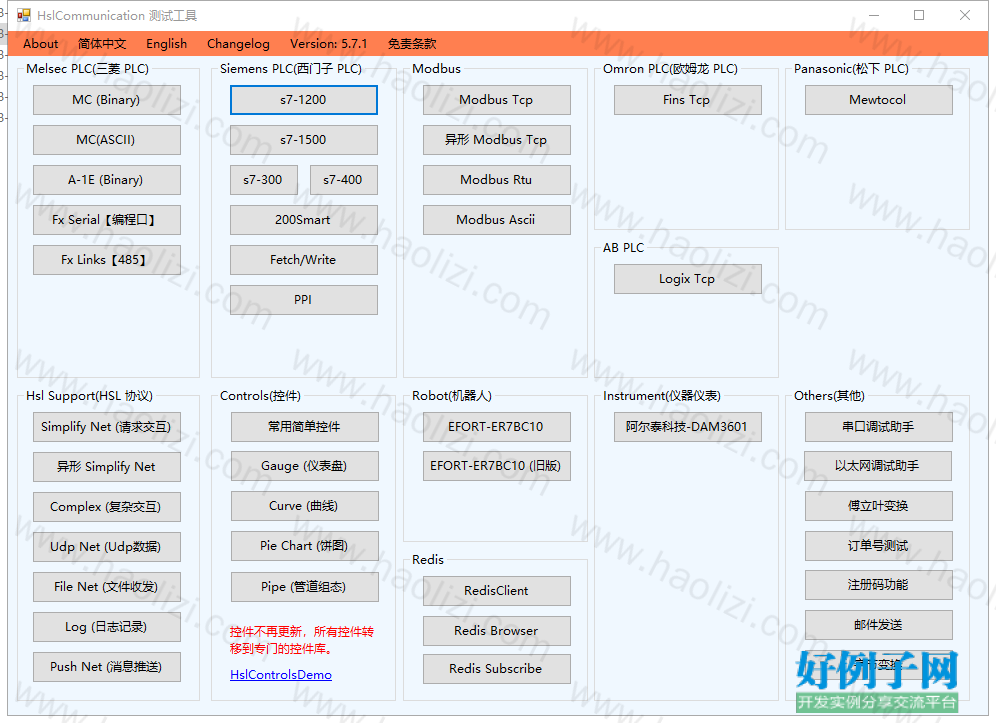This screenshot has width=996, height=723.
Task: Click the s7-300 button
Action: (x=264, y=180)
